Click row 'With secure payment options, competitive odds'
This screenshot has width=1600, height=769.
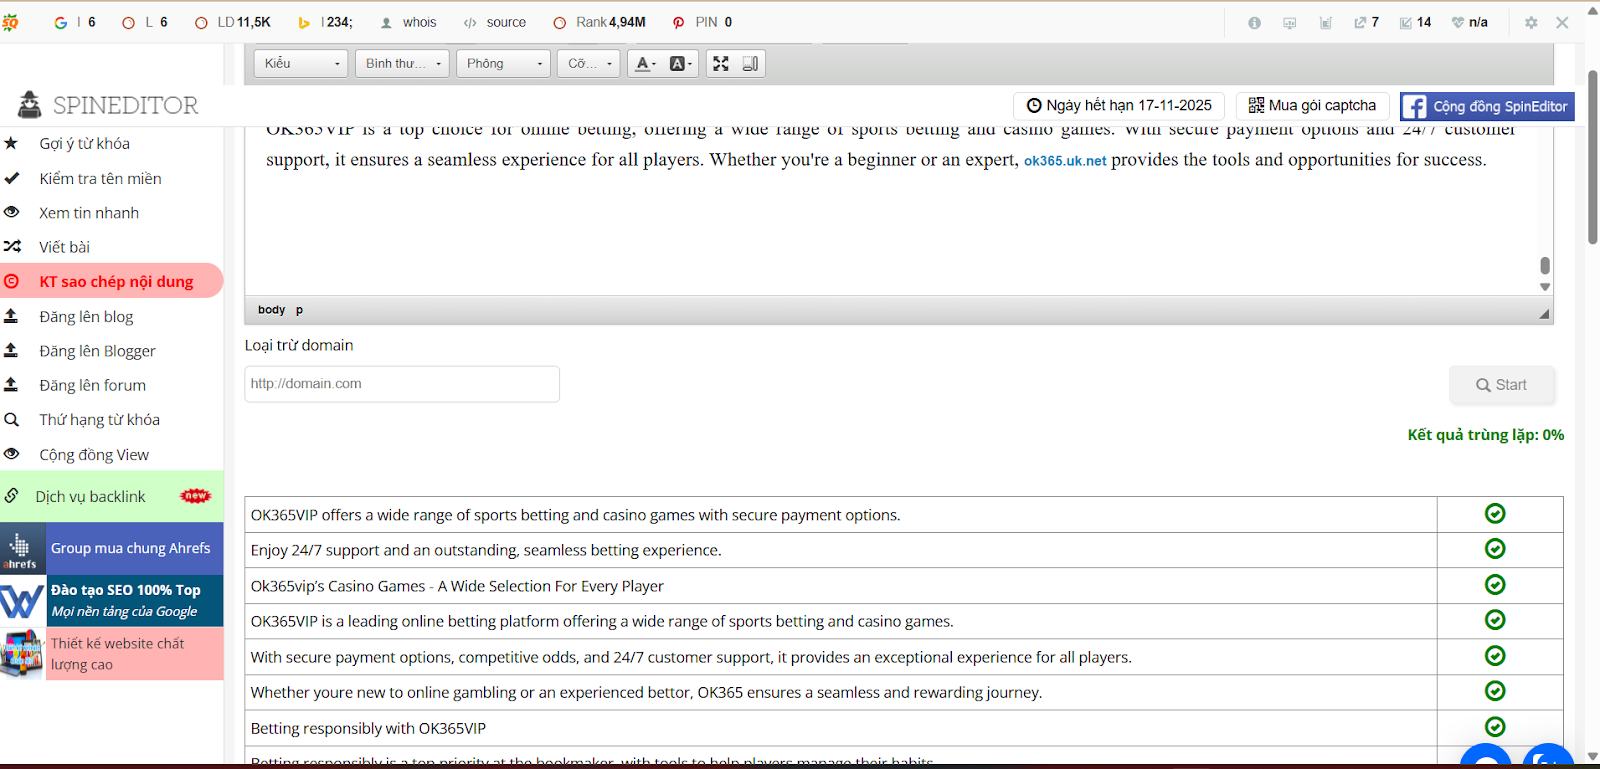841,657
